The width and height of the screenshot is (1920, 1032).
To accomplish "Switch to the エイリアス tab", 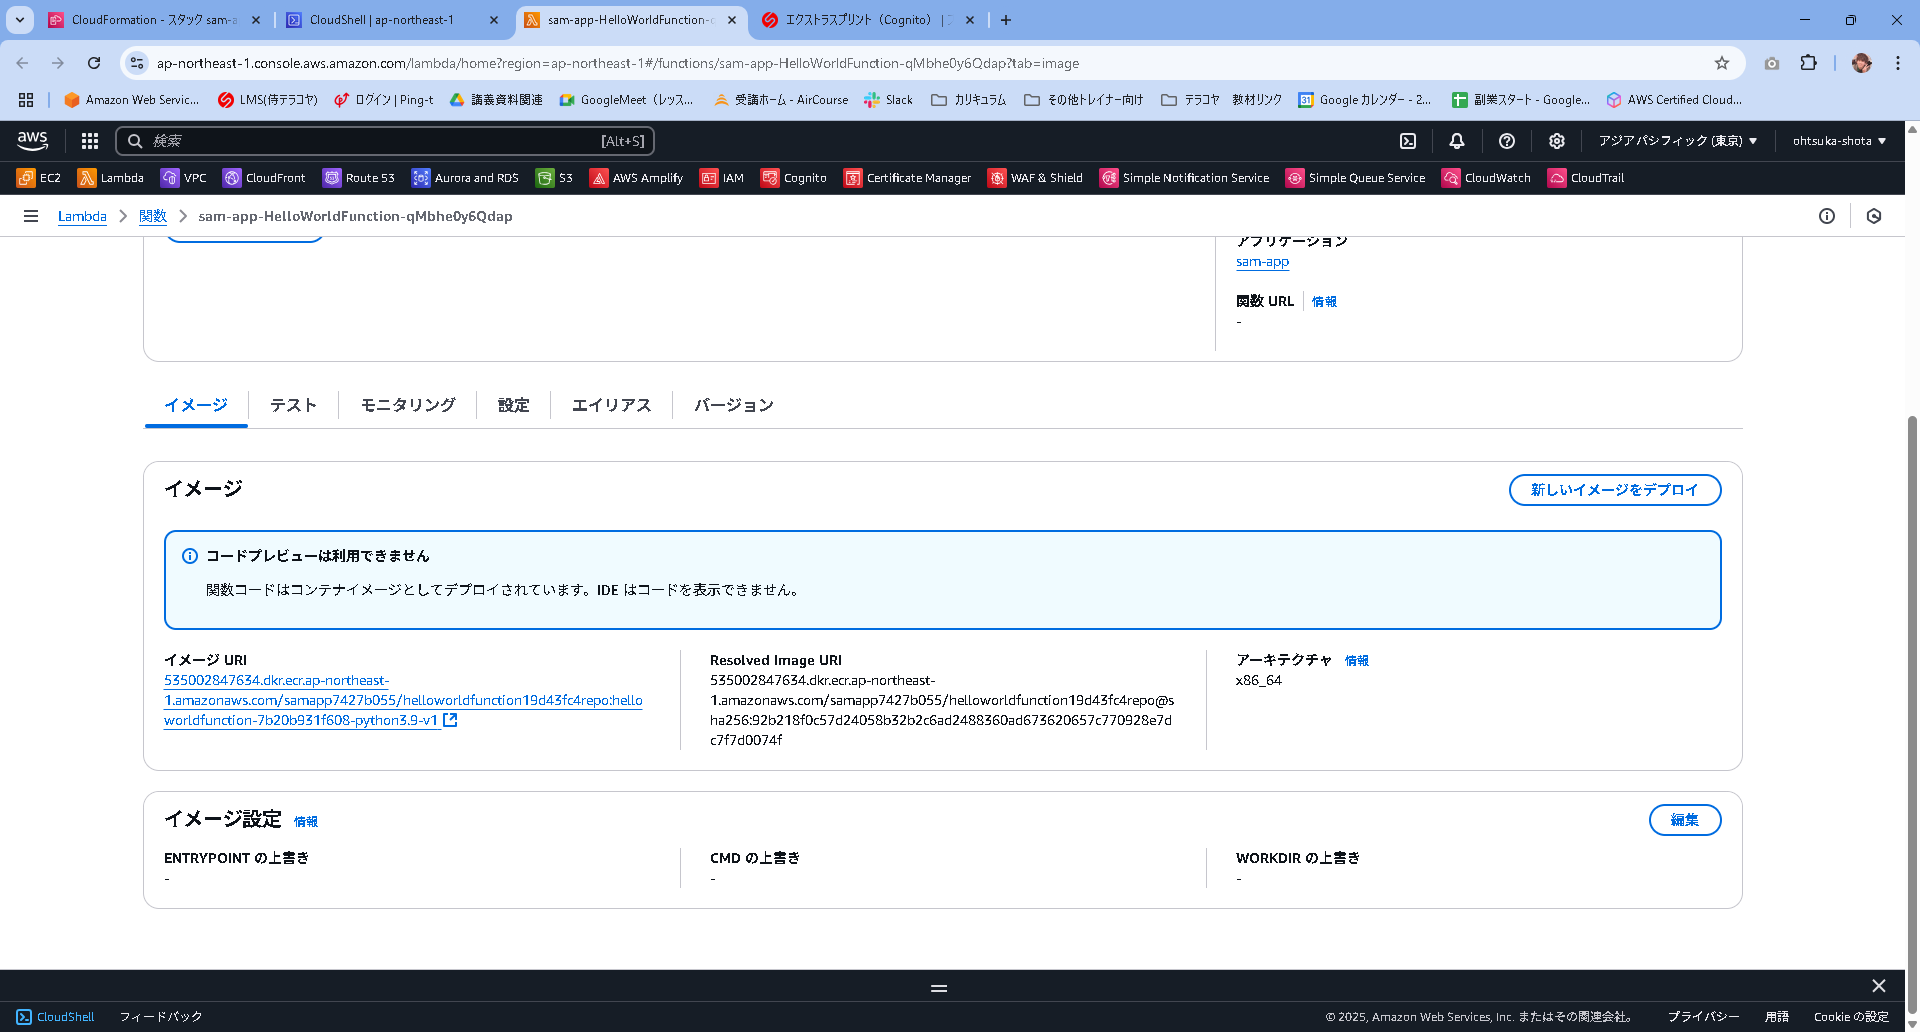I will click(611, 405).
